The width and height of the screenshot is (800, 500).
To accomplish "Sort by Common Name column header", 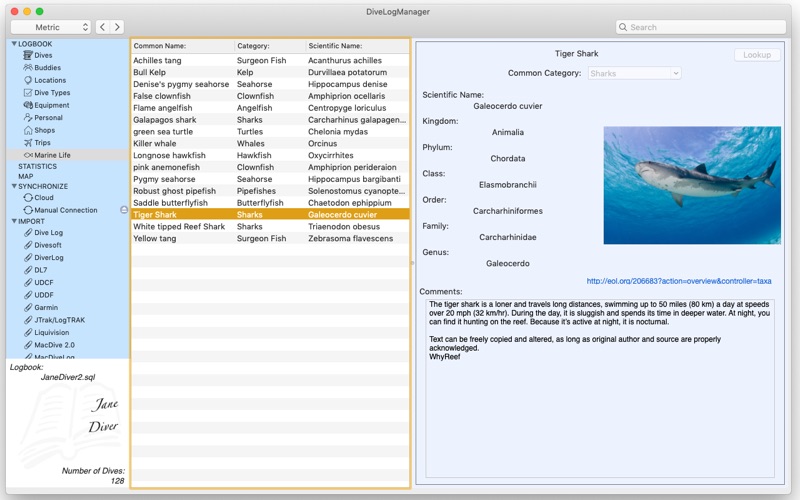I will click(x=183, y=46).
